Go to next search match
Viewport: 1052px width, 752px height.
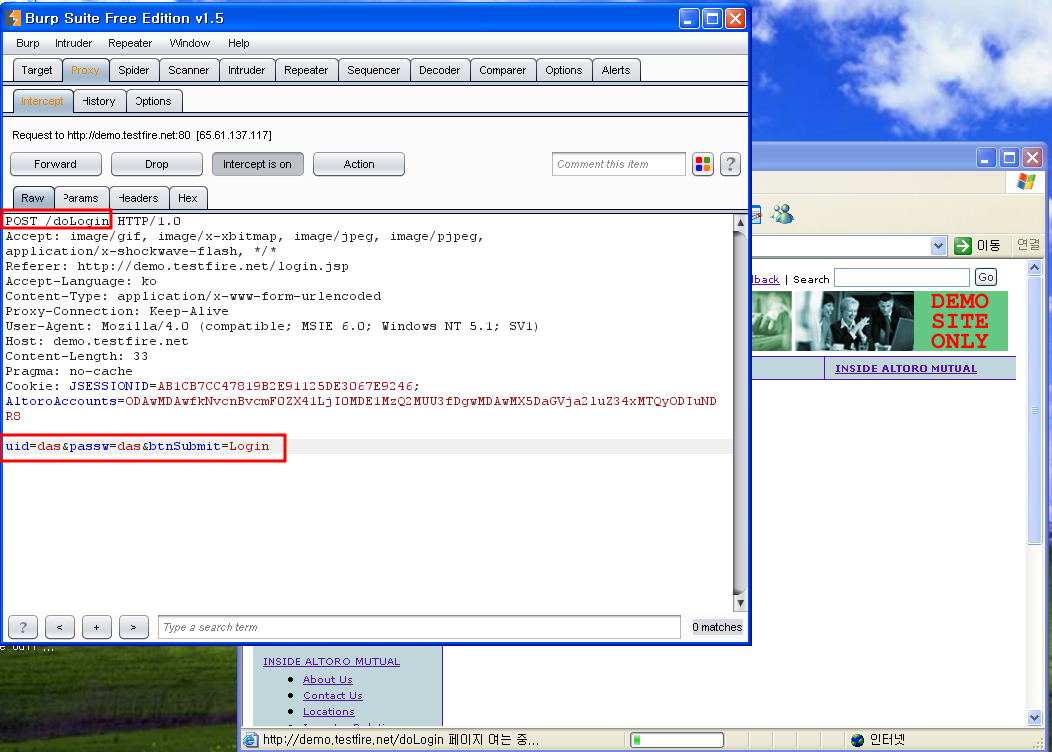(x=134, y=627)
